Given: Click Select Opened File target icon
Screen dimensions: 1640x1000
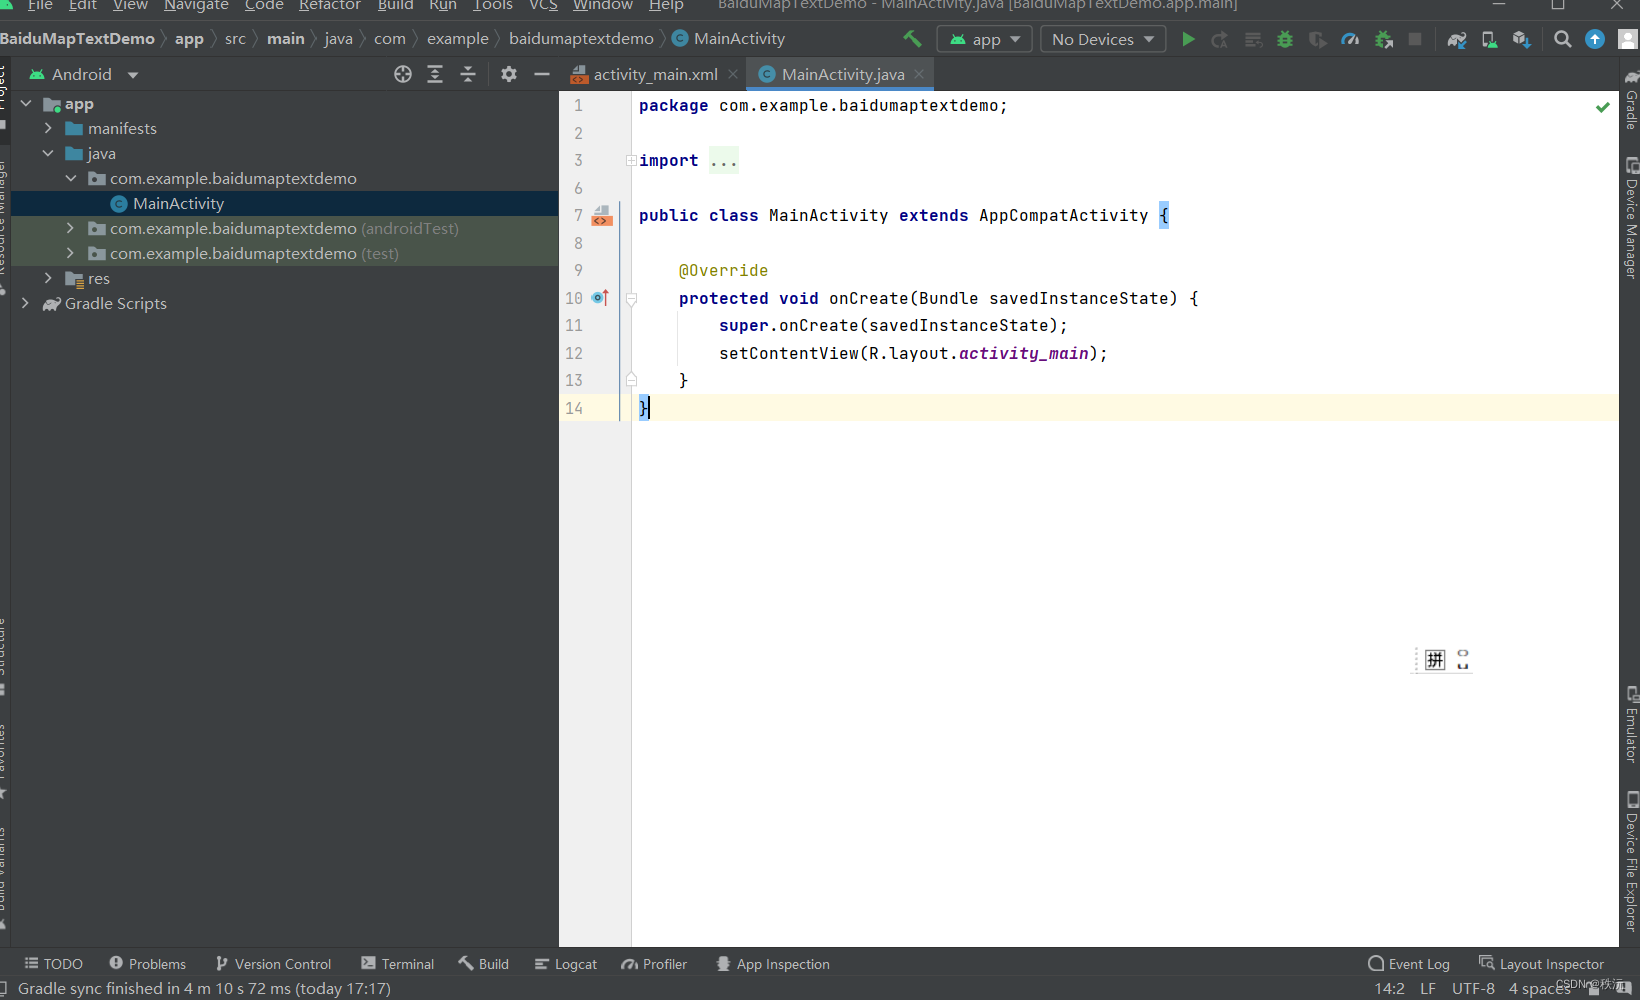Looking at the screenshot, I should pos(403,74).
